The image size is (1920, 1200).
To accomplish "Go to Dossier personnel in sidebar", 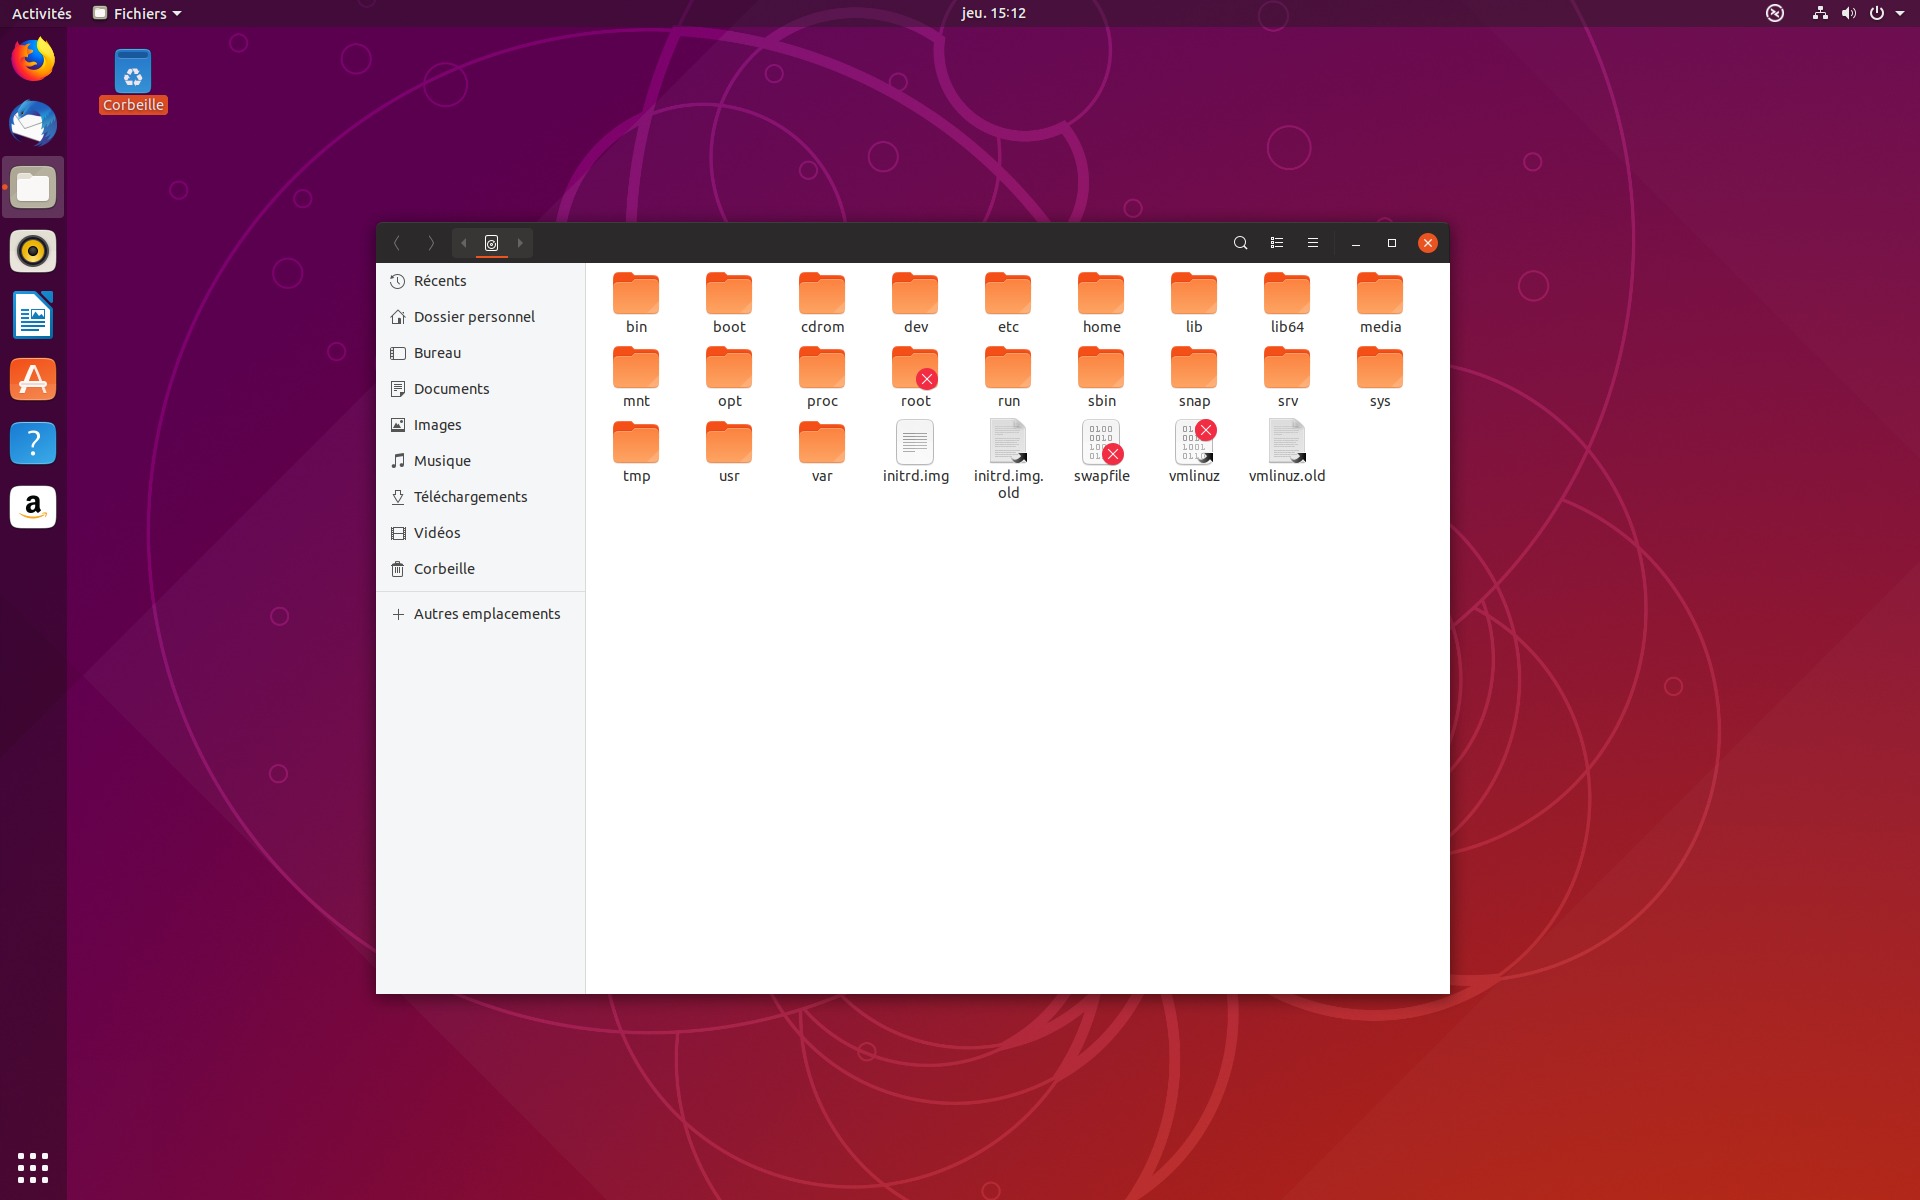I will click(x=474, y=317).
